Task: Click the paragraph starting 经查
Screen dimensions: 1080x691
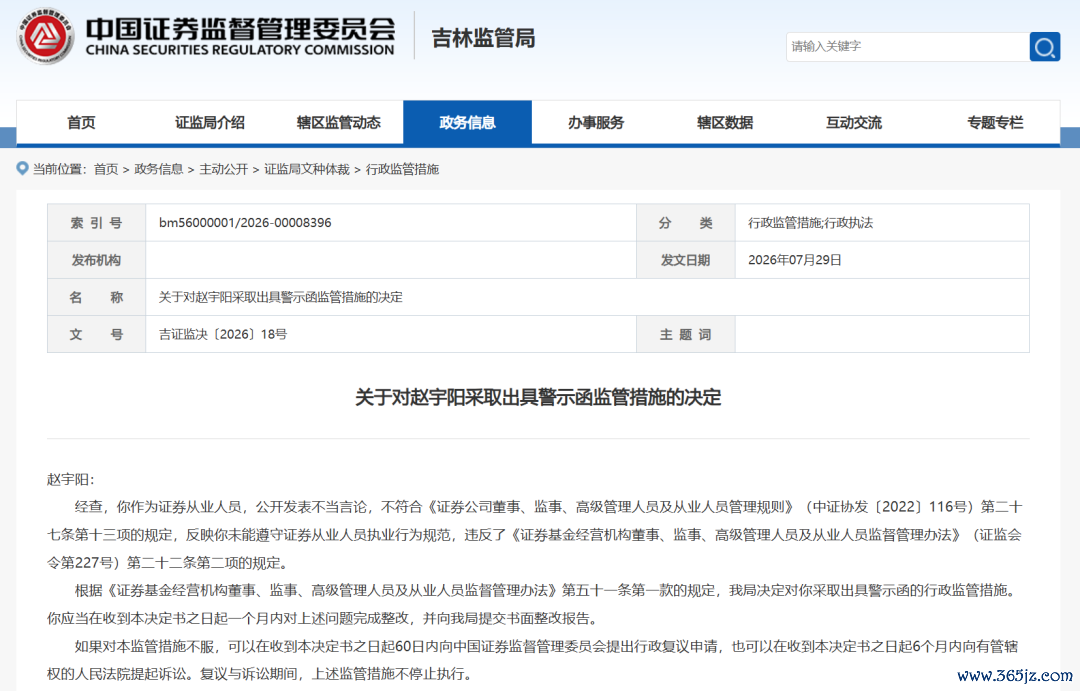Action: (534, 535)
